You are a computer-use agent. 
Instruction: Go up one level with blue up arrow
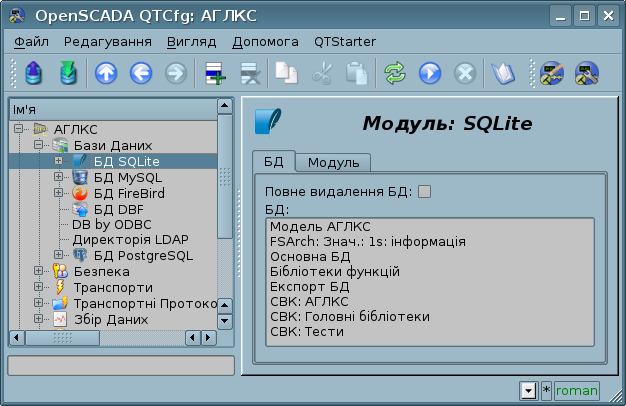coord(105,73)
